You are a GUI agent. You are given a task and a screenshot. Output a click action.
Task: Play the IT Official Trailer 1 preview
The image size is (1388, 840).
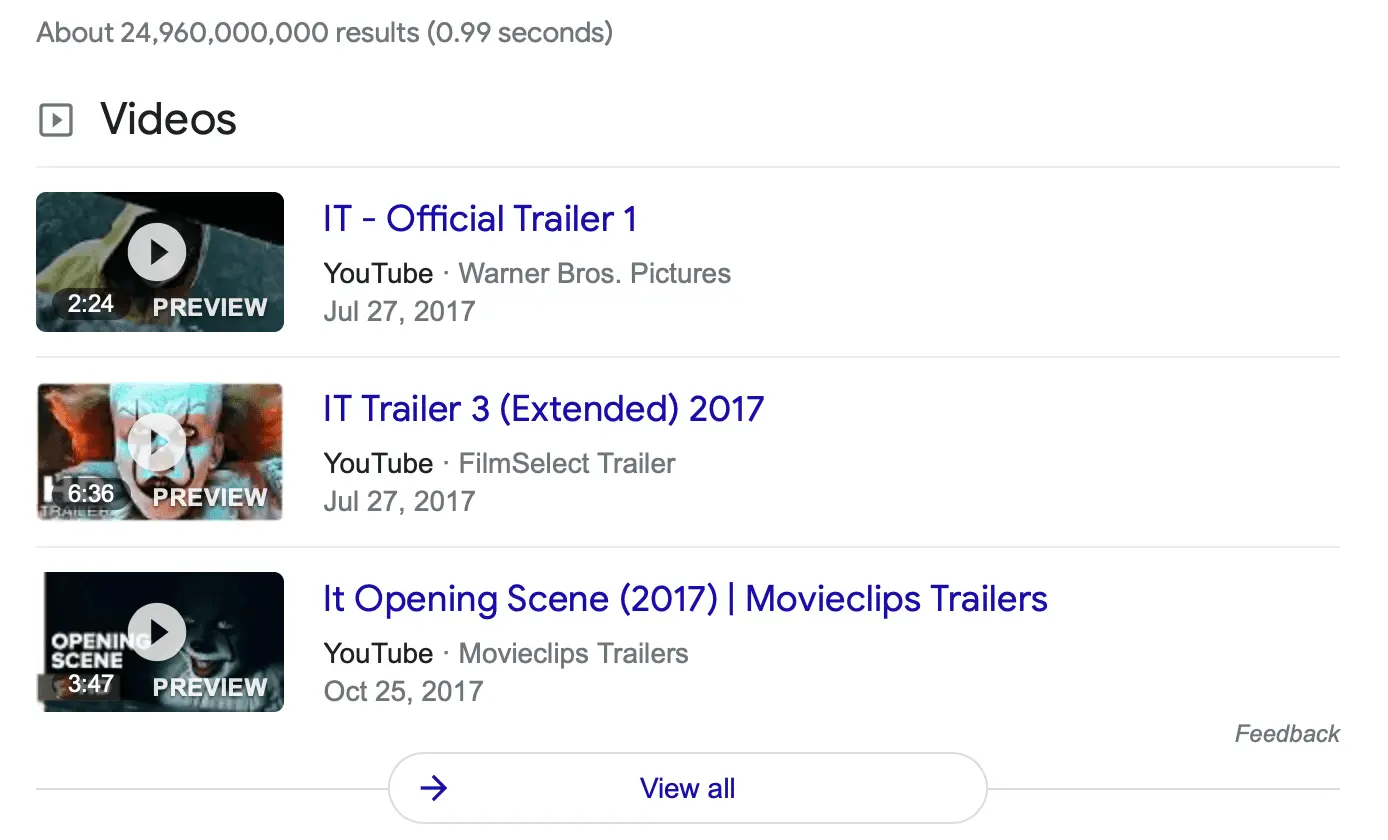(157, 252)
